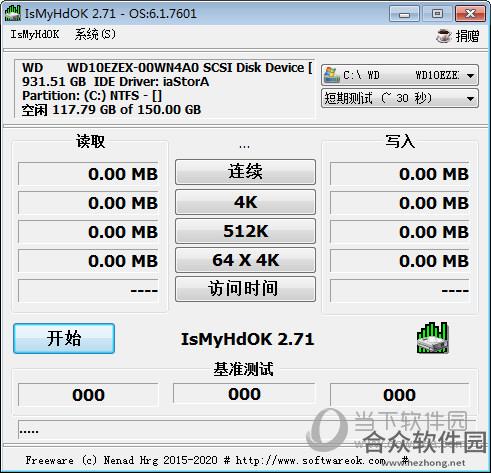Viewport: 491px width, 473px height.
Task: Click the left 000 benchmark score field
Action: pyautogui.click(x=88, y=395)
